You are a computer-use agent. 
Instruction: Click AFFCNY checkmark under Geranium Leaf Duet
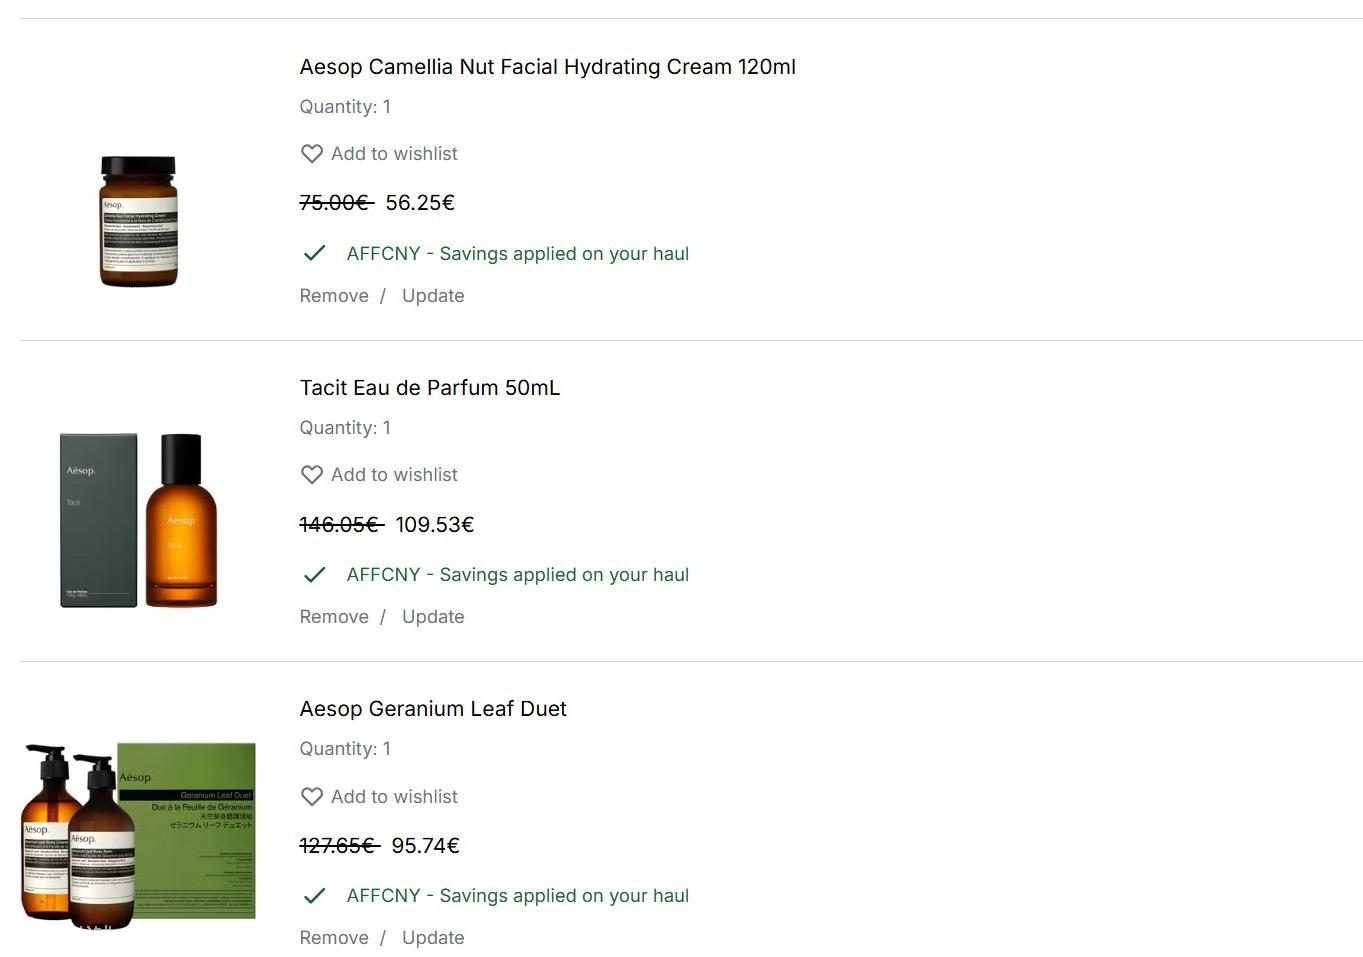tap(314, 896)
